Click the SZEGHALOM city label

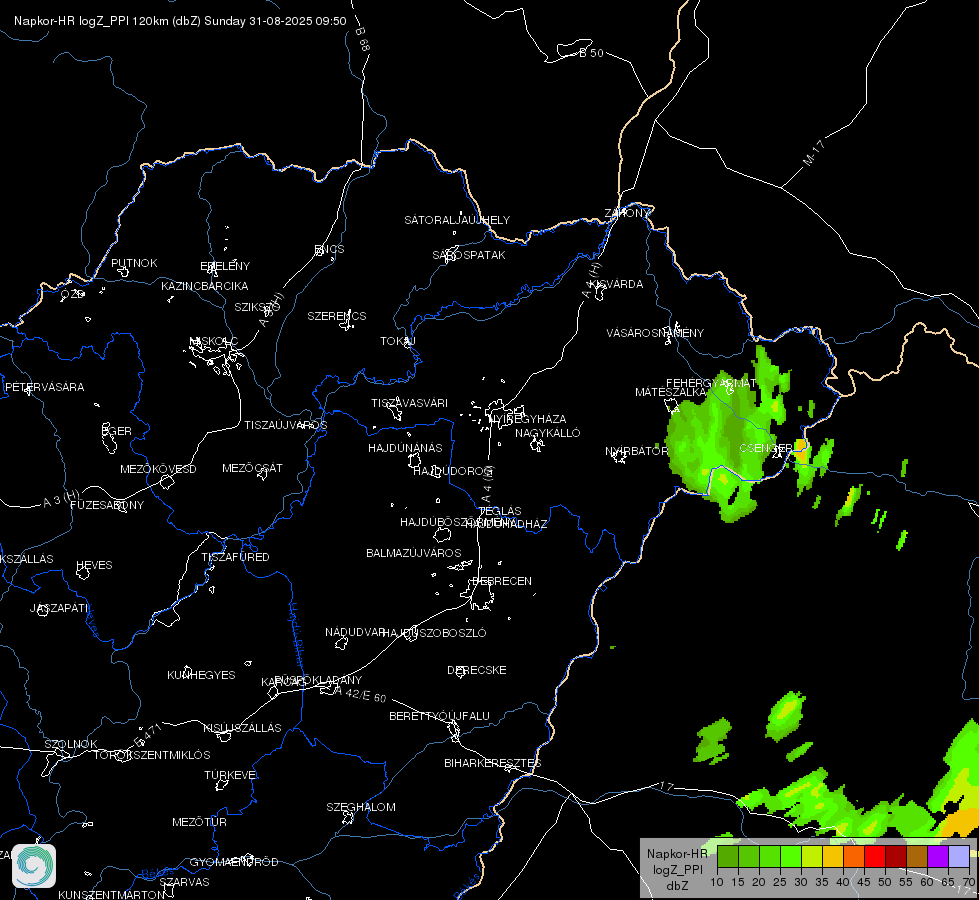[x=361, y=807]
